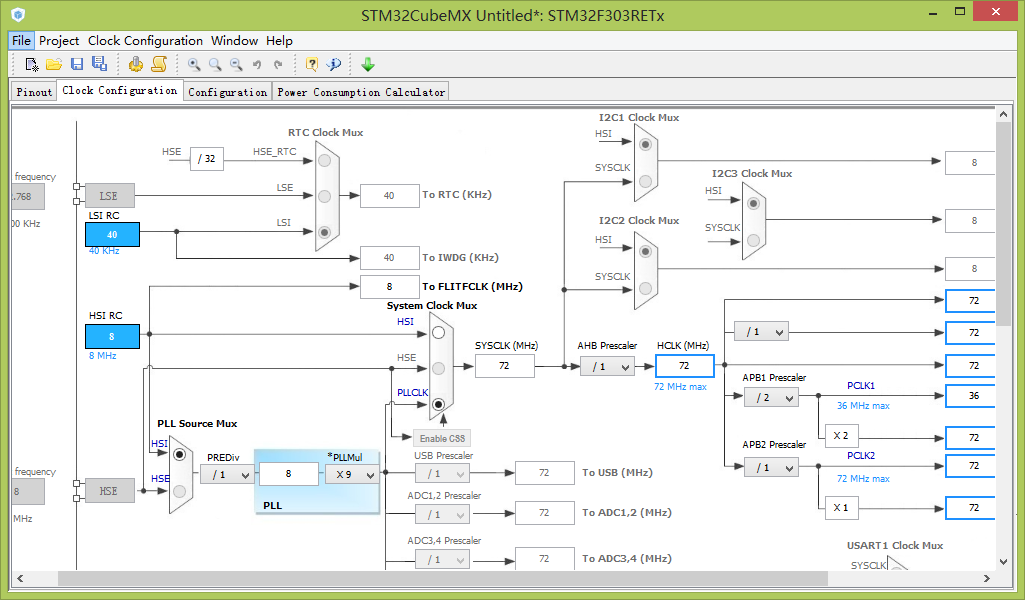1025x600 pixels.
Task: Click the green download arrow icon
Action: click(x=367, y=64)
